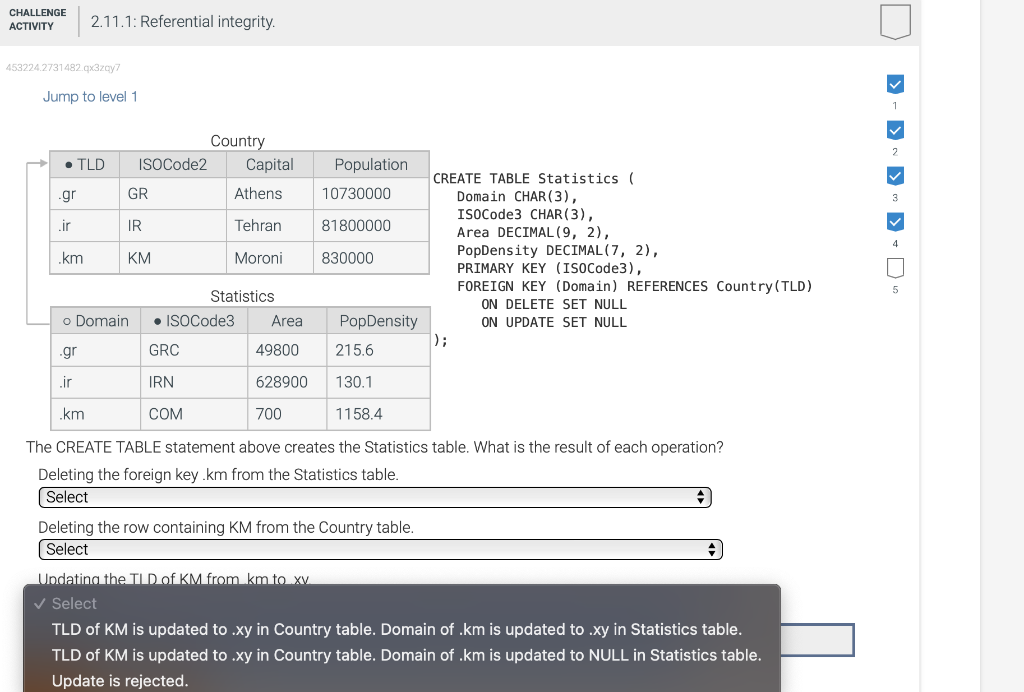The image size is (1024, 692).
Task: Click the GRC cell in Statistics table
Action: 194,350
